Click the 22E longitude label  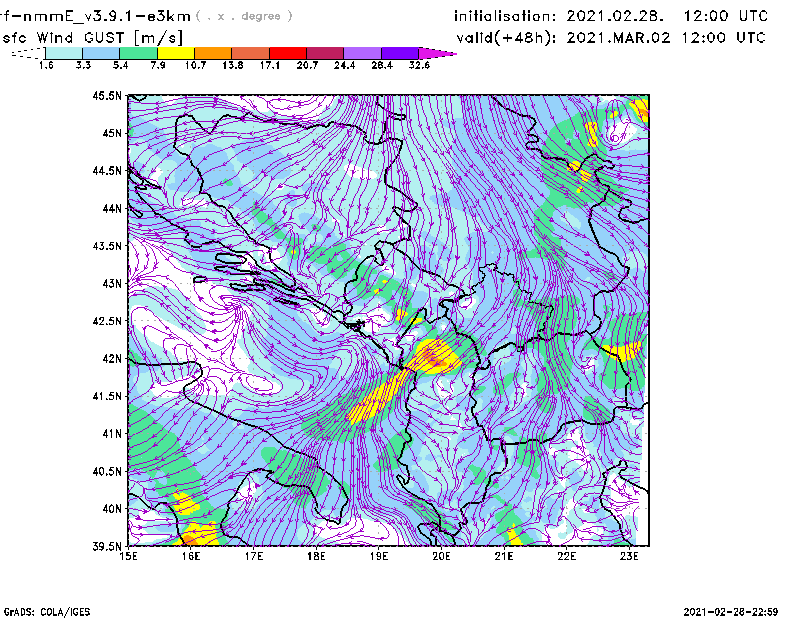click(x=567, y=556)
